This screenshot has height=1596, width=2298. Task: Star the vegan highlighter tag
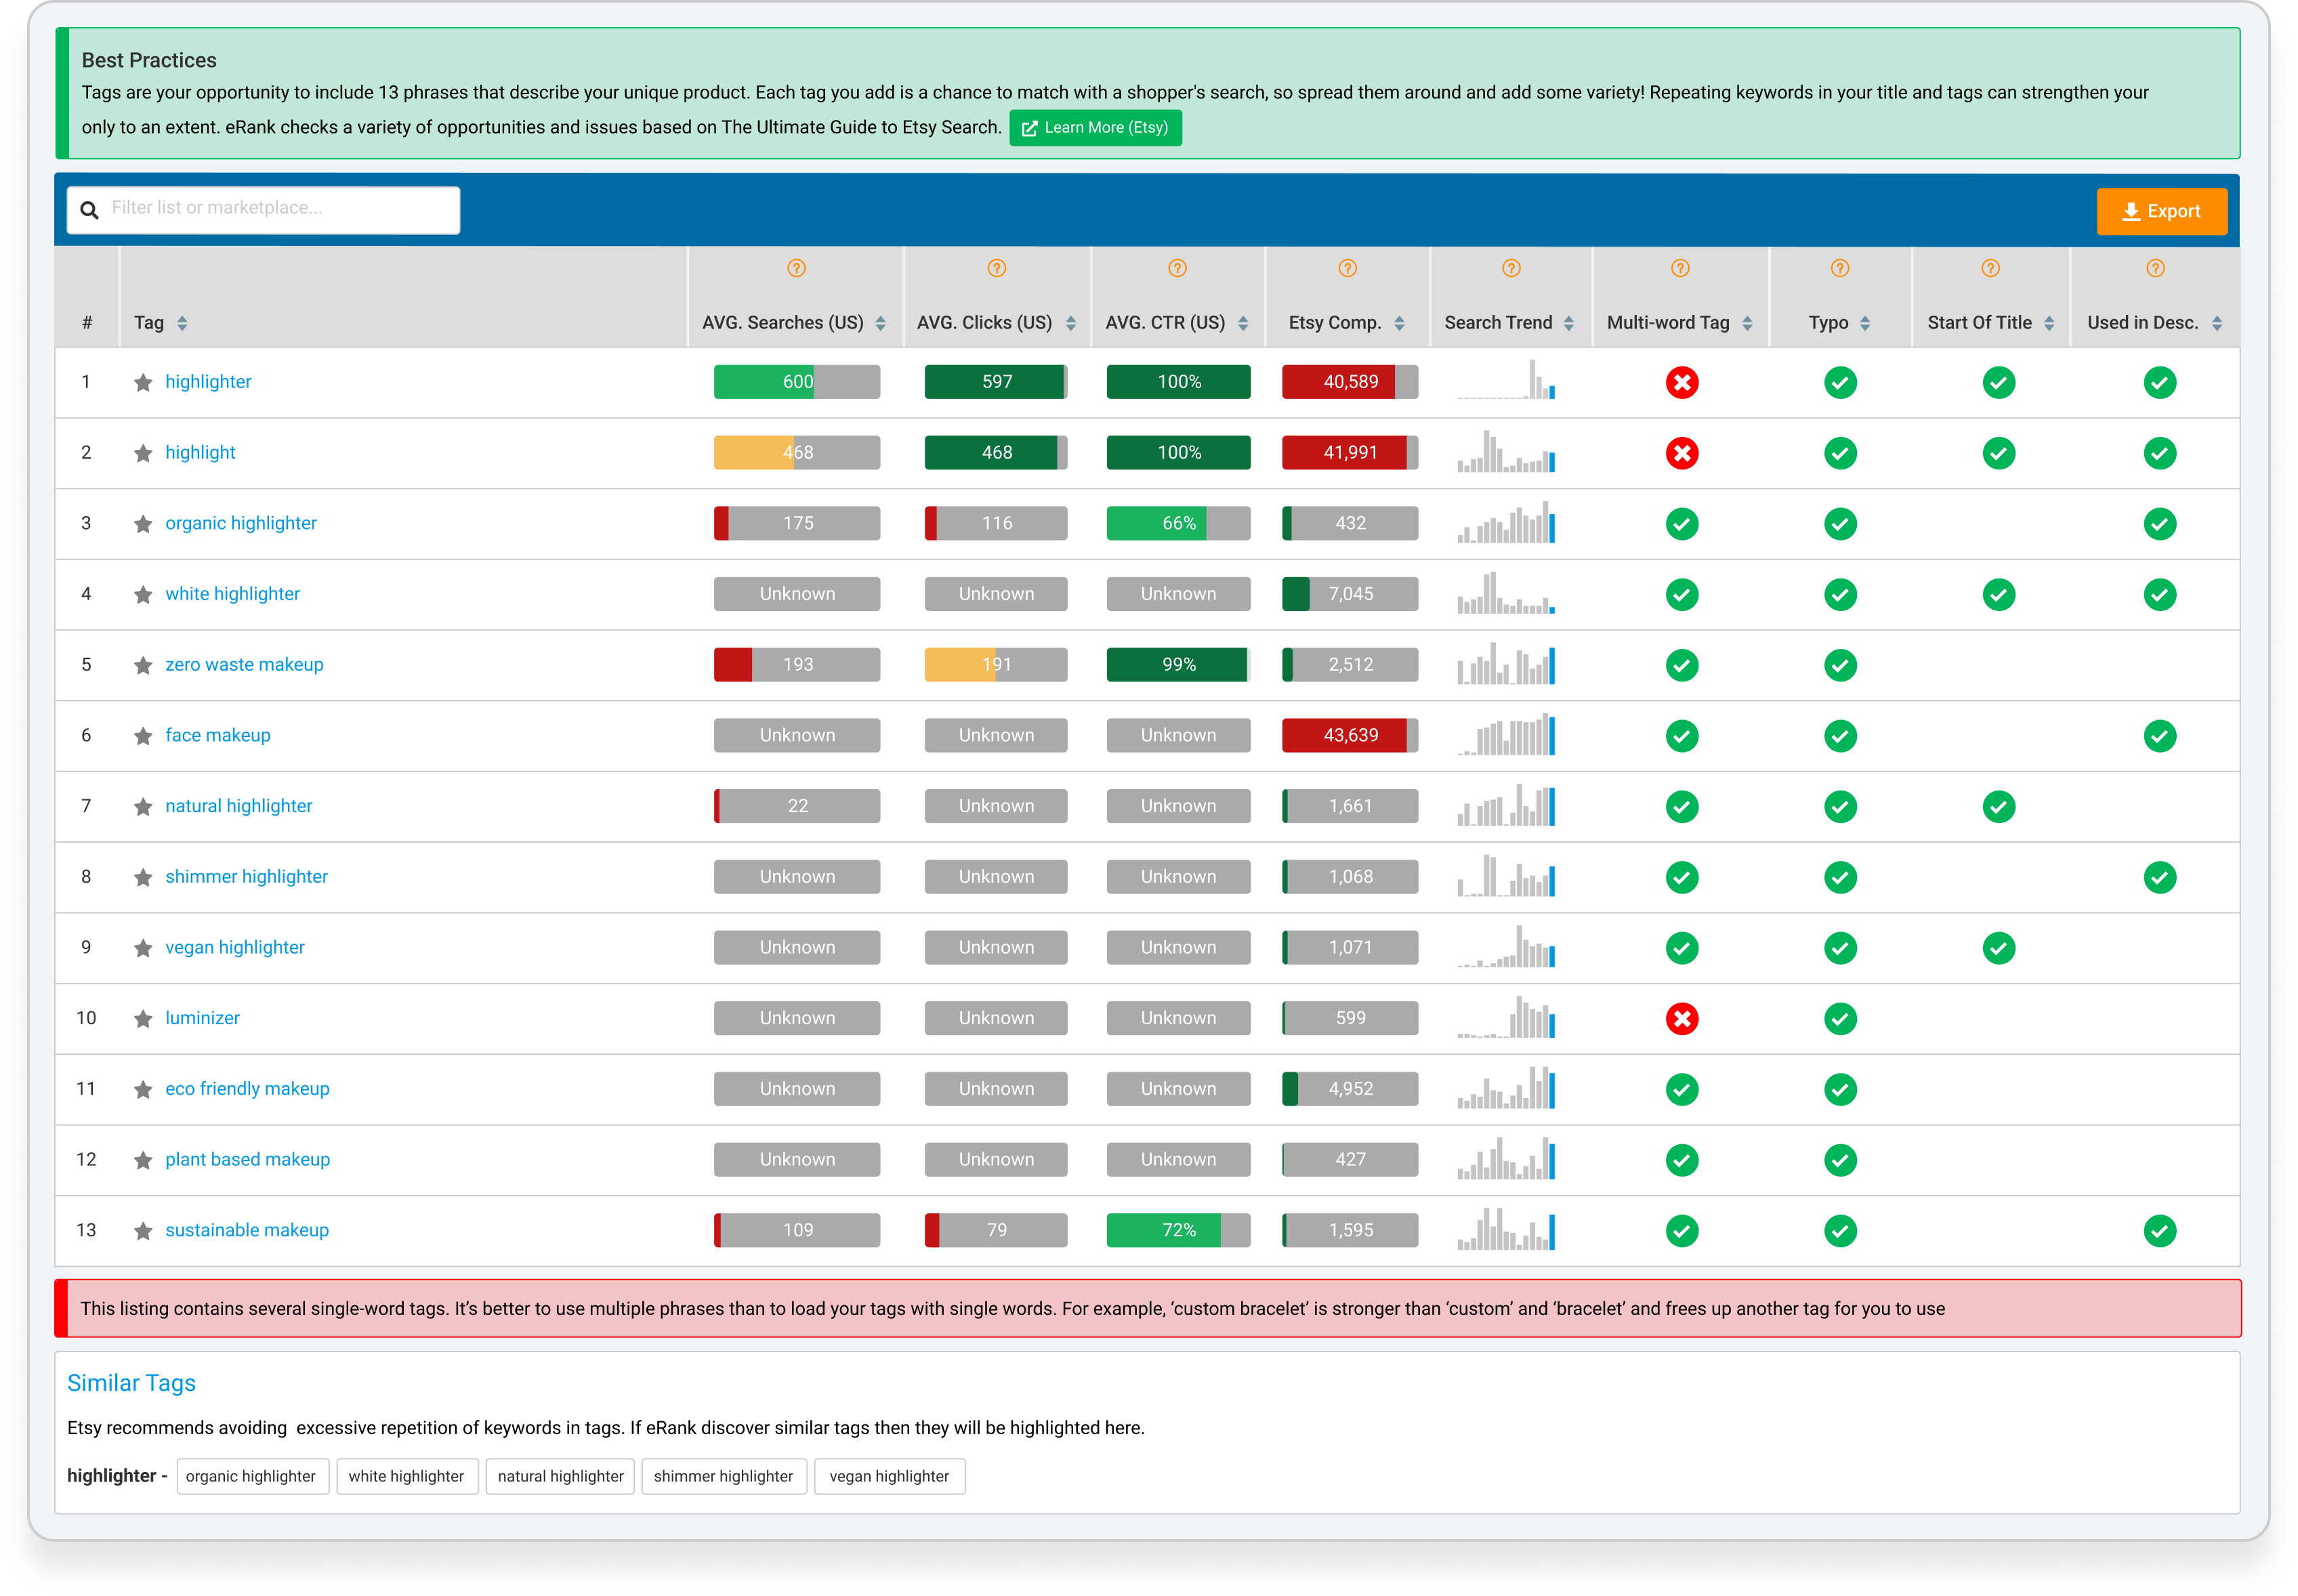tap(143, 948)
